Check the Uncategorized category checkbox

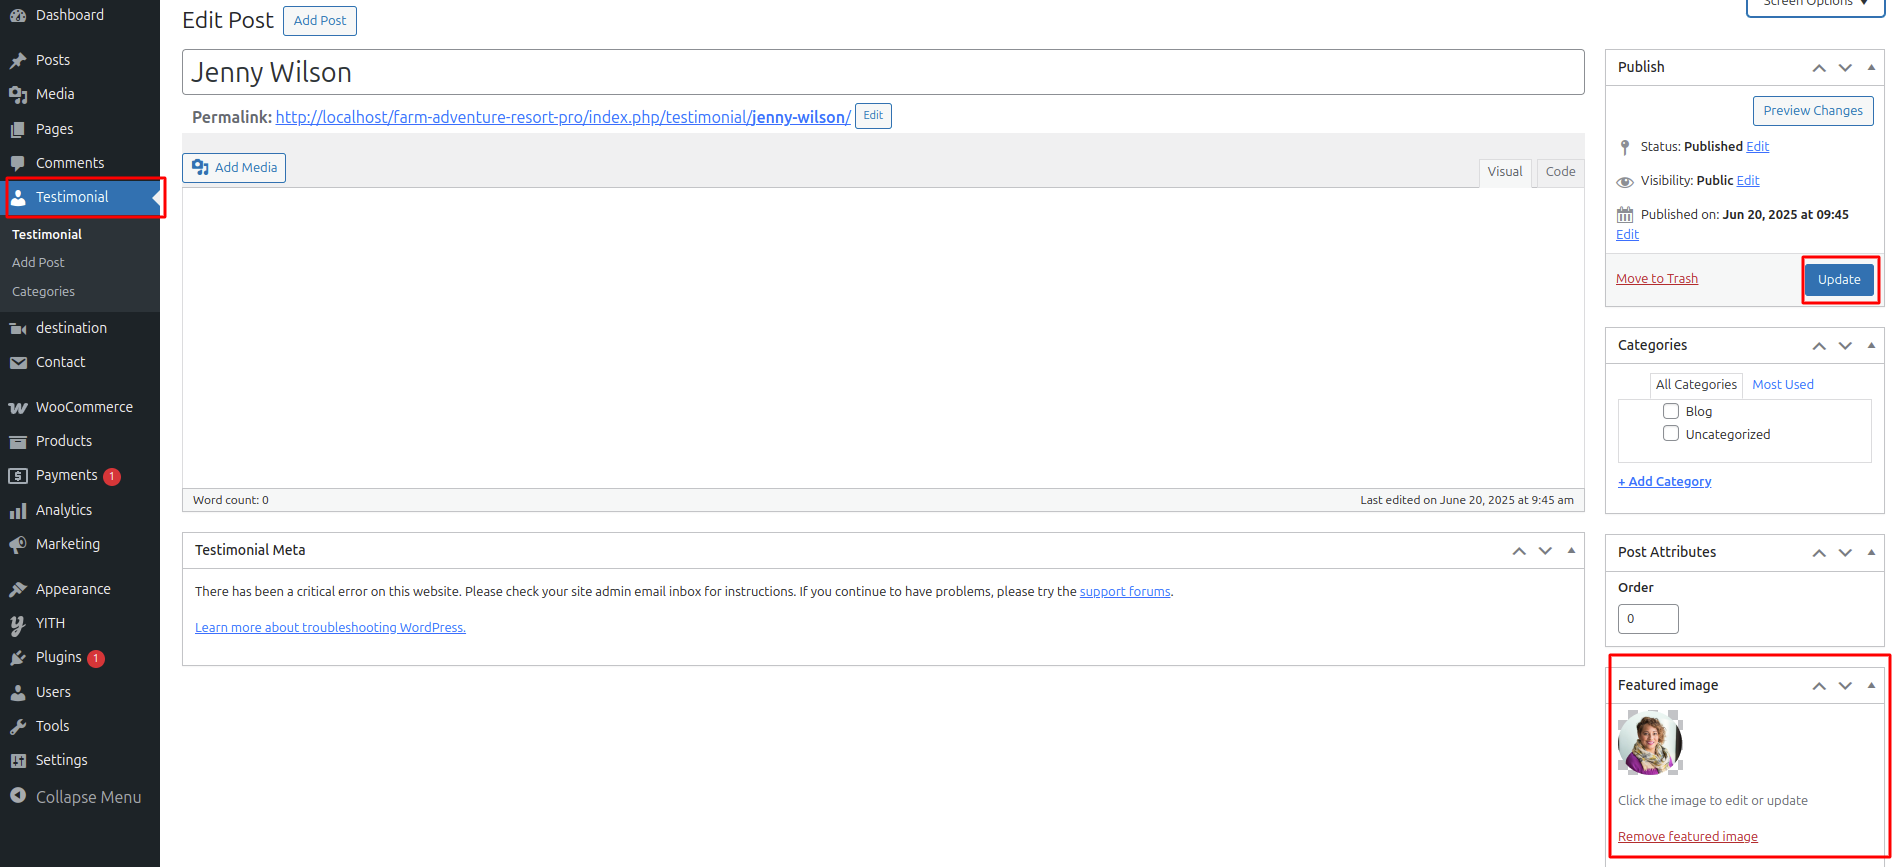1670,434
